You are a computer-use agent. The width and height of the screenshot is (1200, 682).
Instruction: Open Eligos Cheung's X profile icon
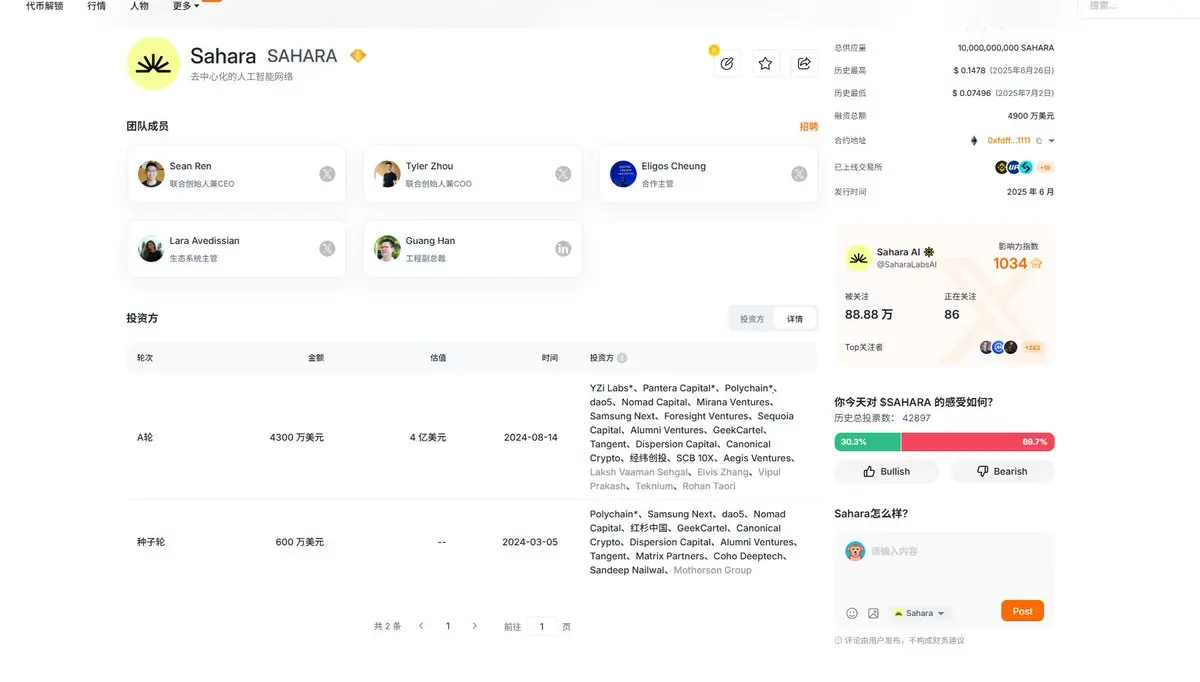click(x=799, y=174)
